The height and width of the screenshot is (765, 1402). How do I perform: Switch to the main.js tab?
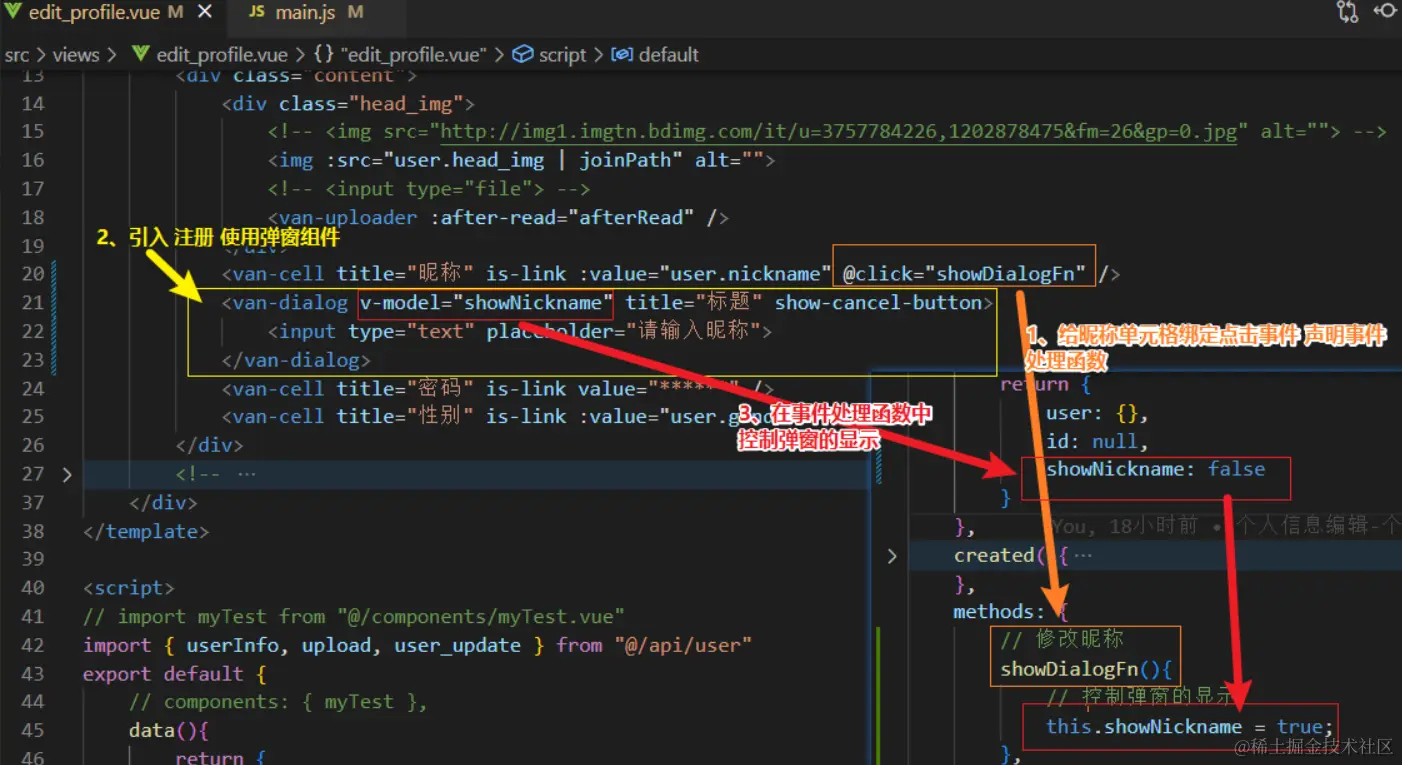(x=305, y=12)
